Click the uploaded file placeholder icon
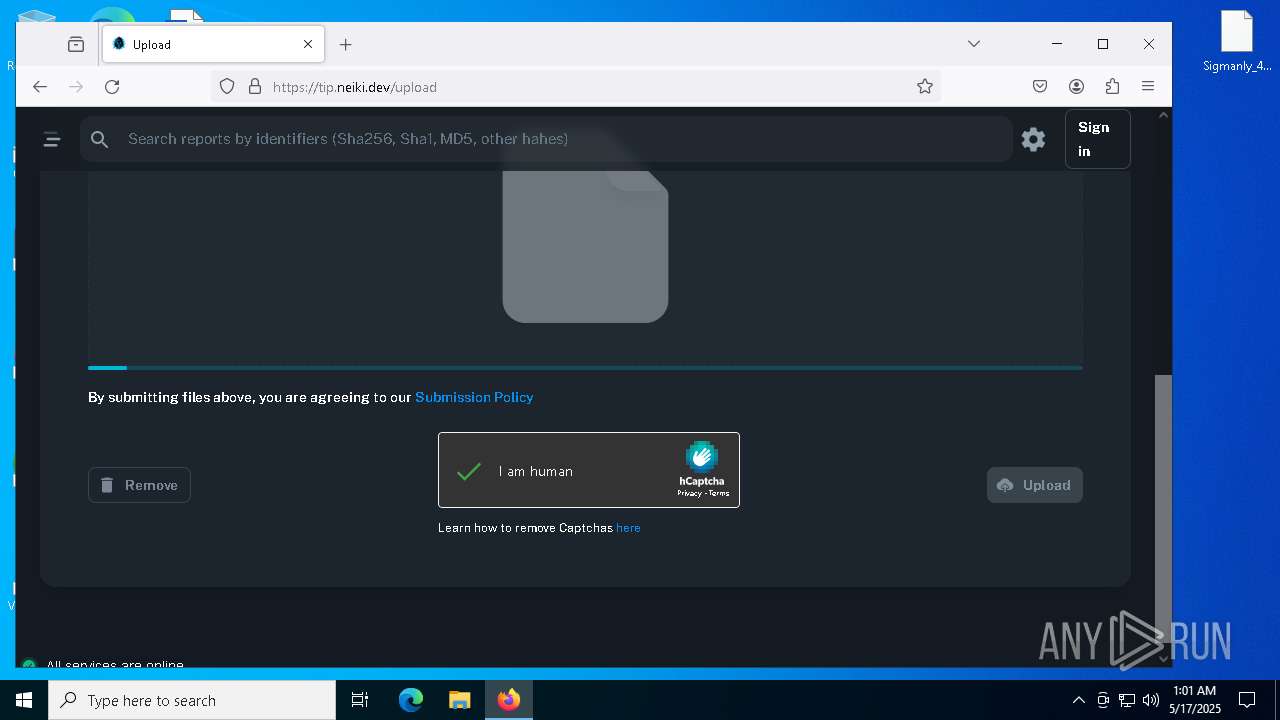This screenshot has width=1280, height=720. pyautogui.click(x=585, y=246)
